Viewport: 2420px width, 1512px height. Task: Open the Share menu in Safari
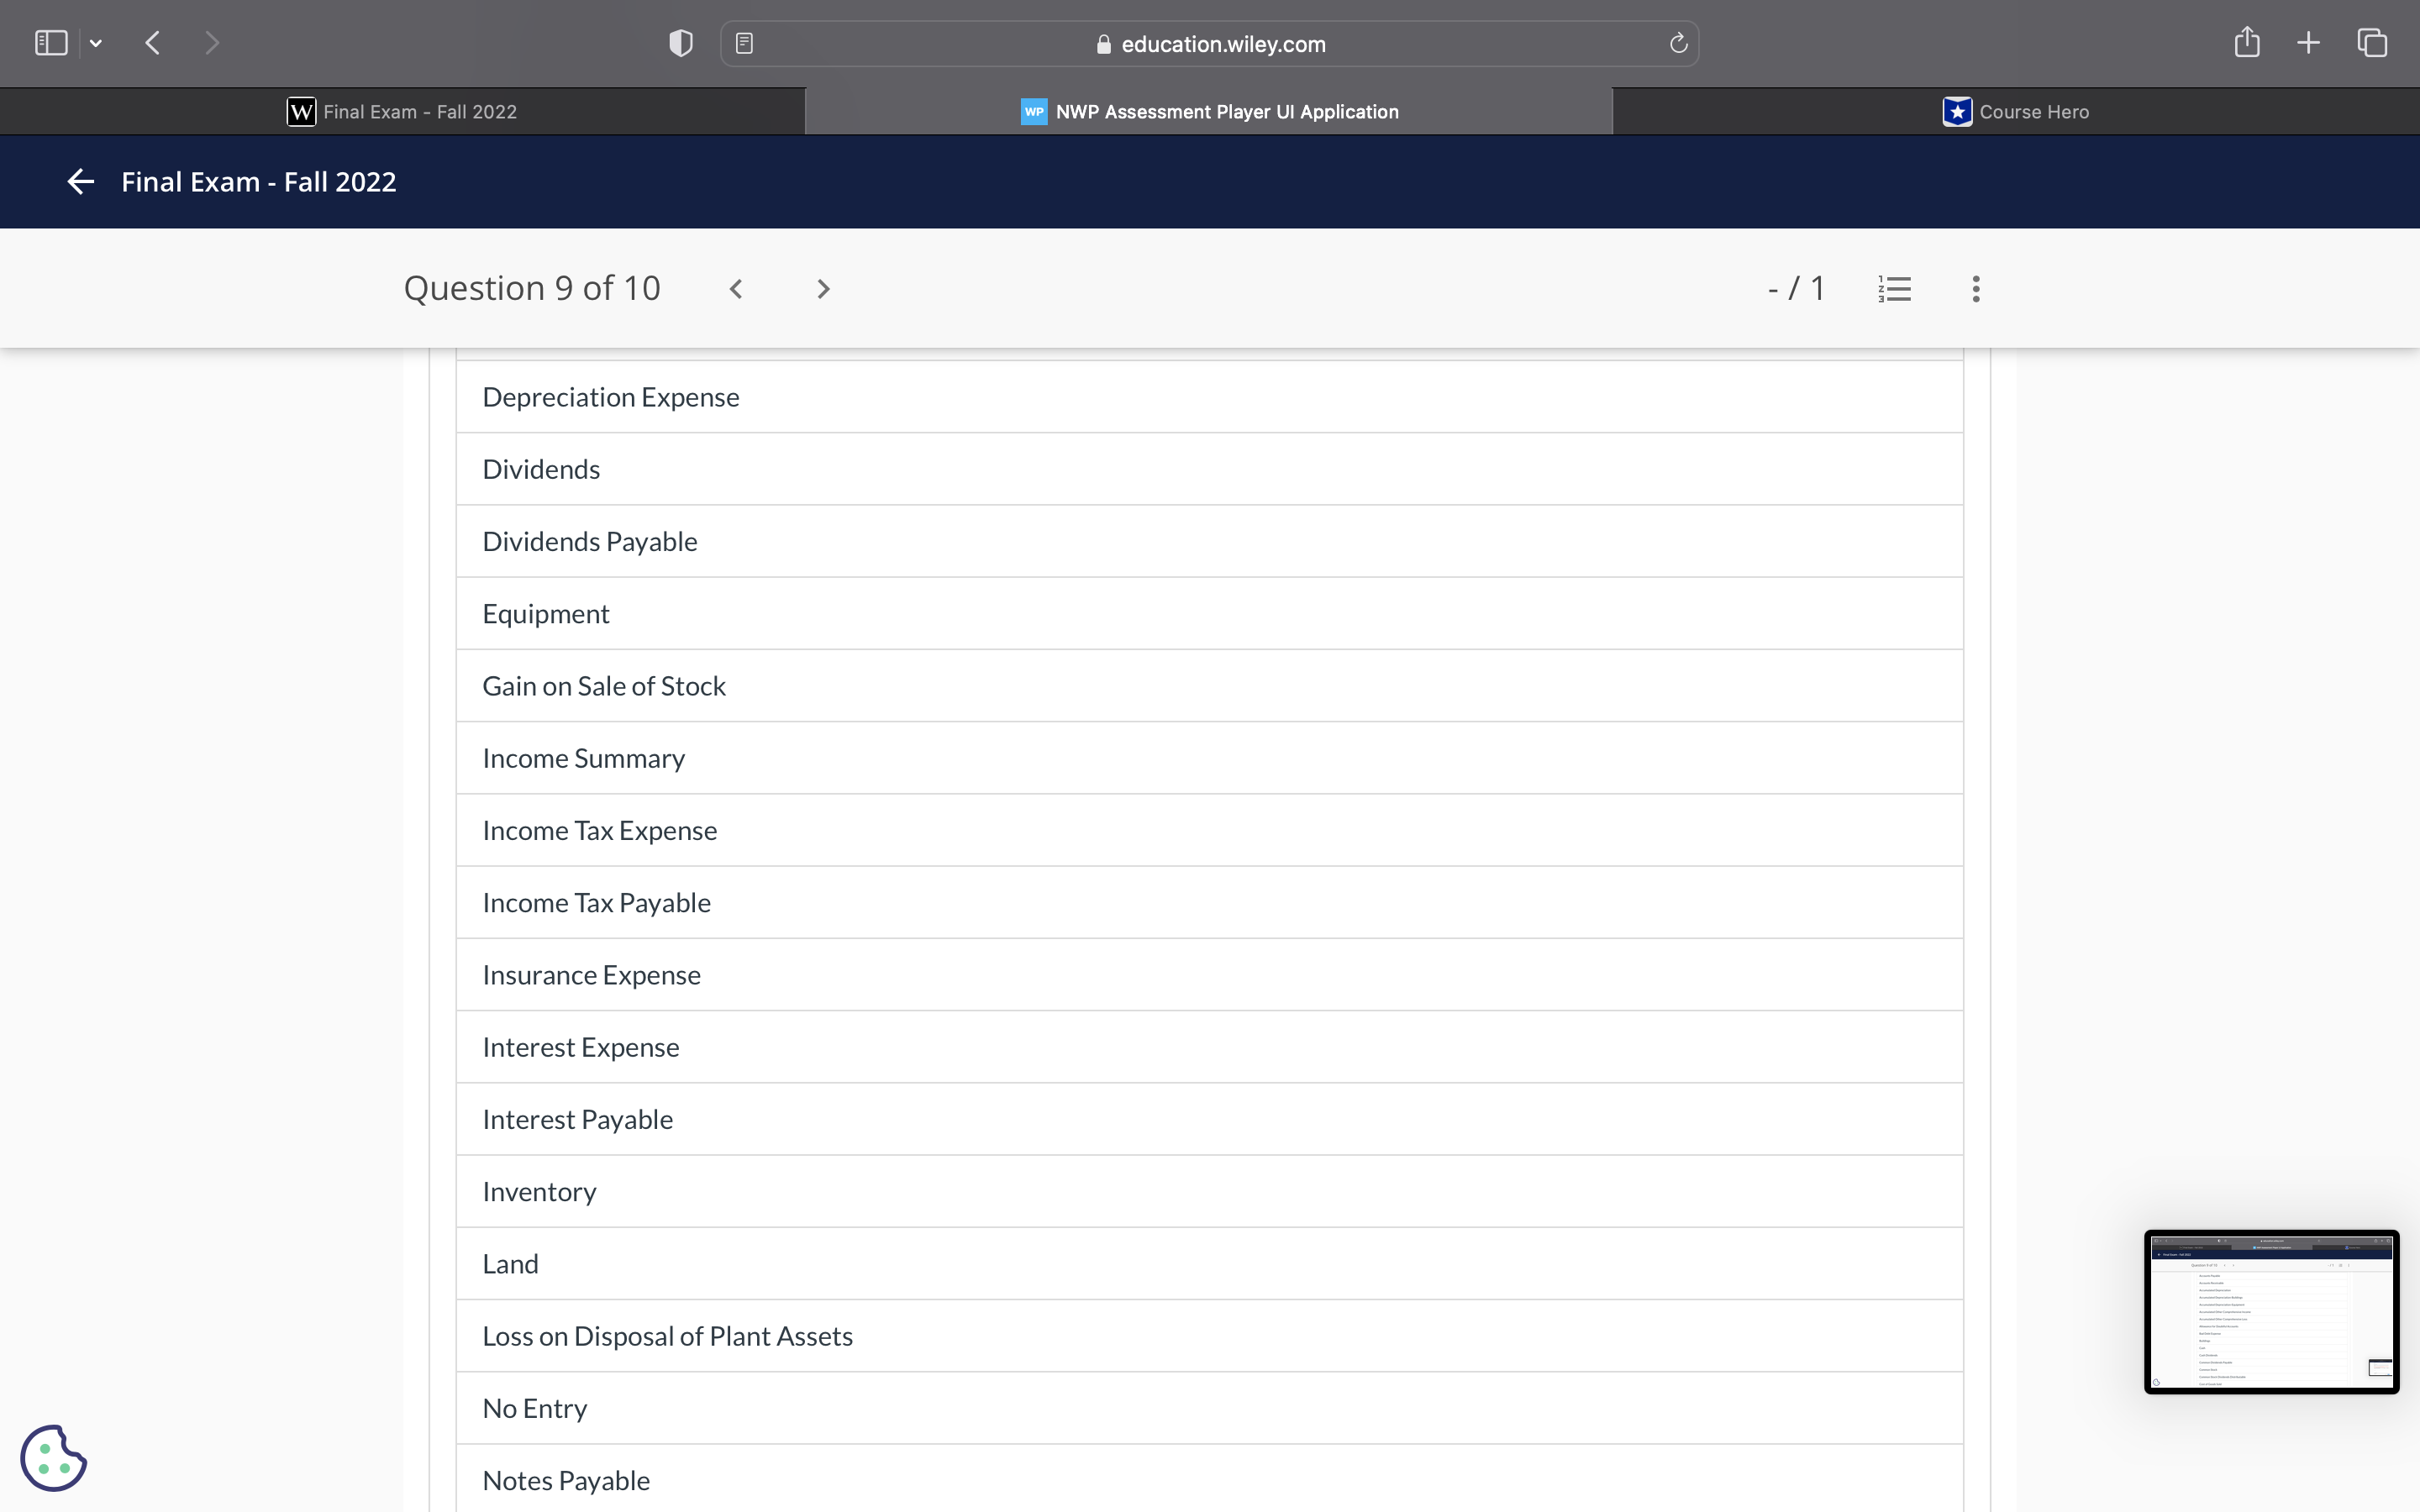click(2246, 42)
